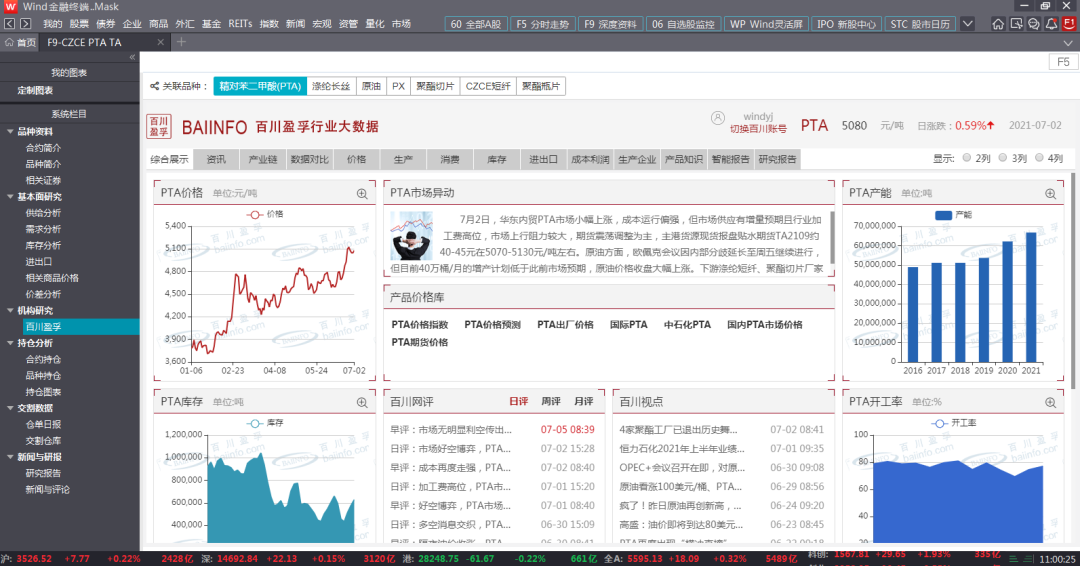Image resolution: width=1080 pixels, height=566 pixels.
Task: Open the PTA价格指数 link
Action: point(419,324)
